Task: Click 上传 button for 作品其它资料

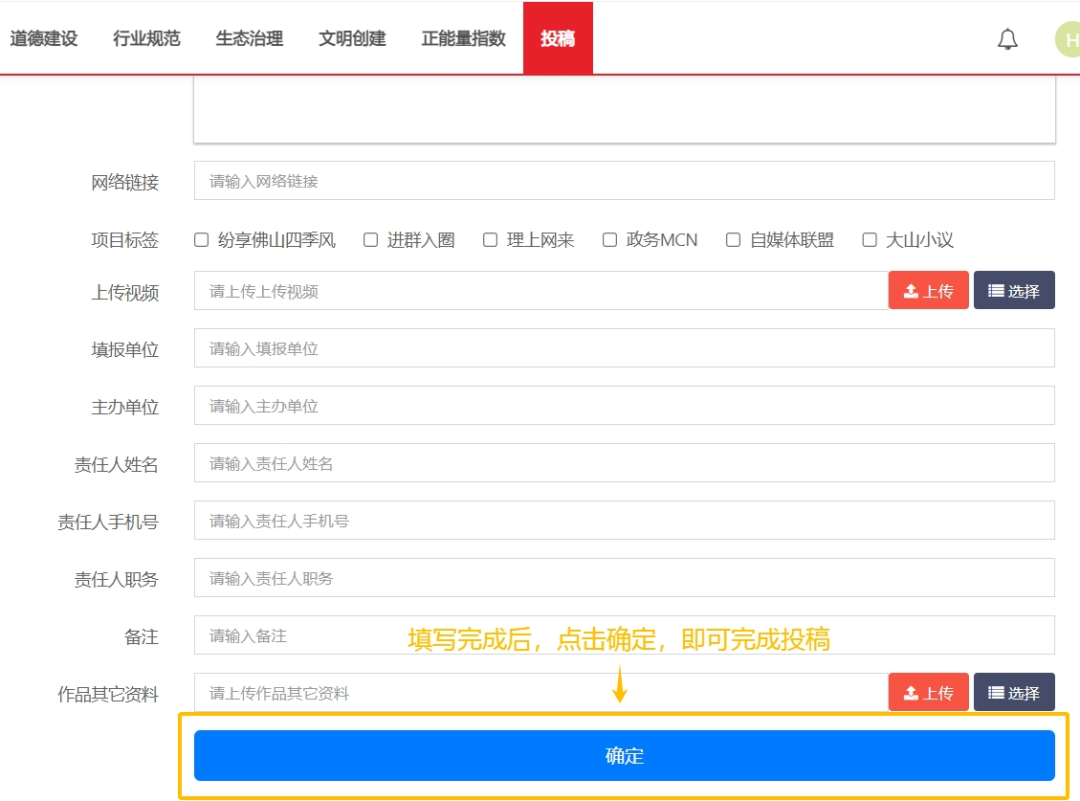Action: (x=928, y=692)
